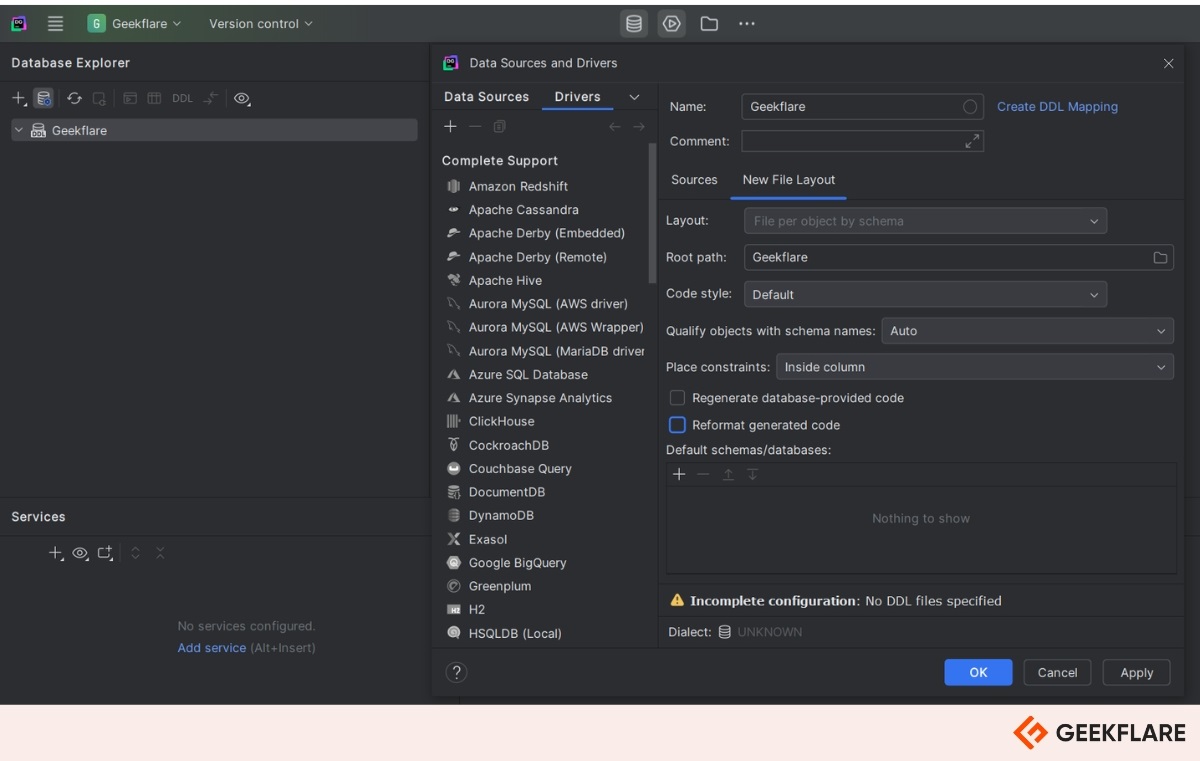This screenshot has height=761, width=1200.
Task: Click the Create DDL Mapping link
Action: pyautogui.click(x=1057, y=106)
